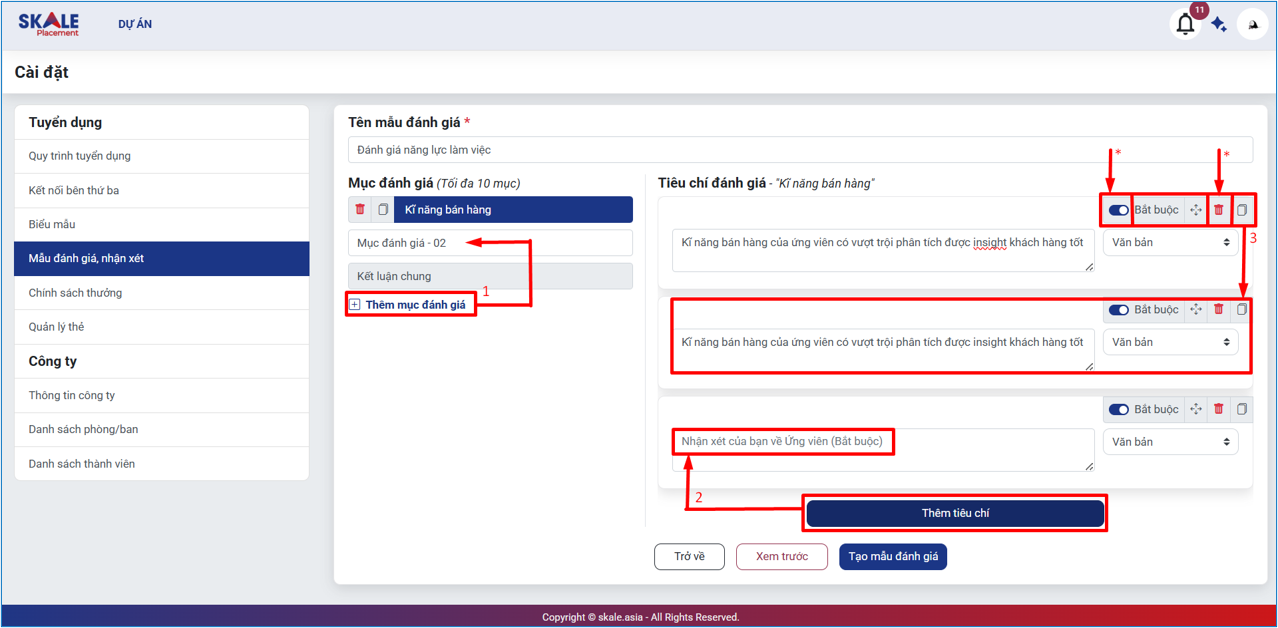1278x628 pixels.
Task: Open Văn bản dropdown for first criterion
Action: [1170, 242]
